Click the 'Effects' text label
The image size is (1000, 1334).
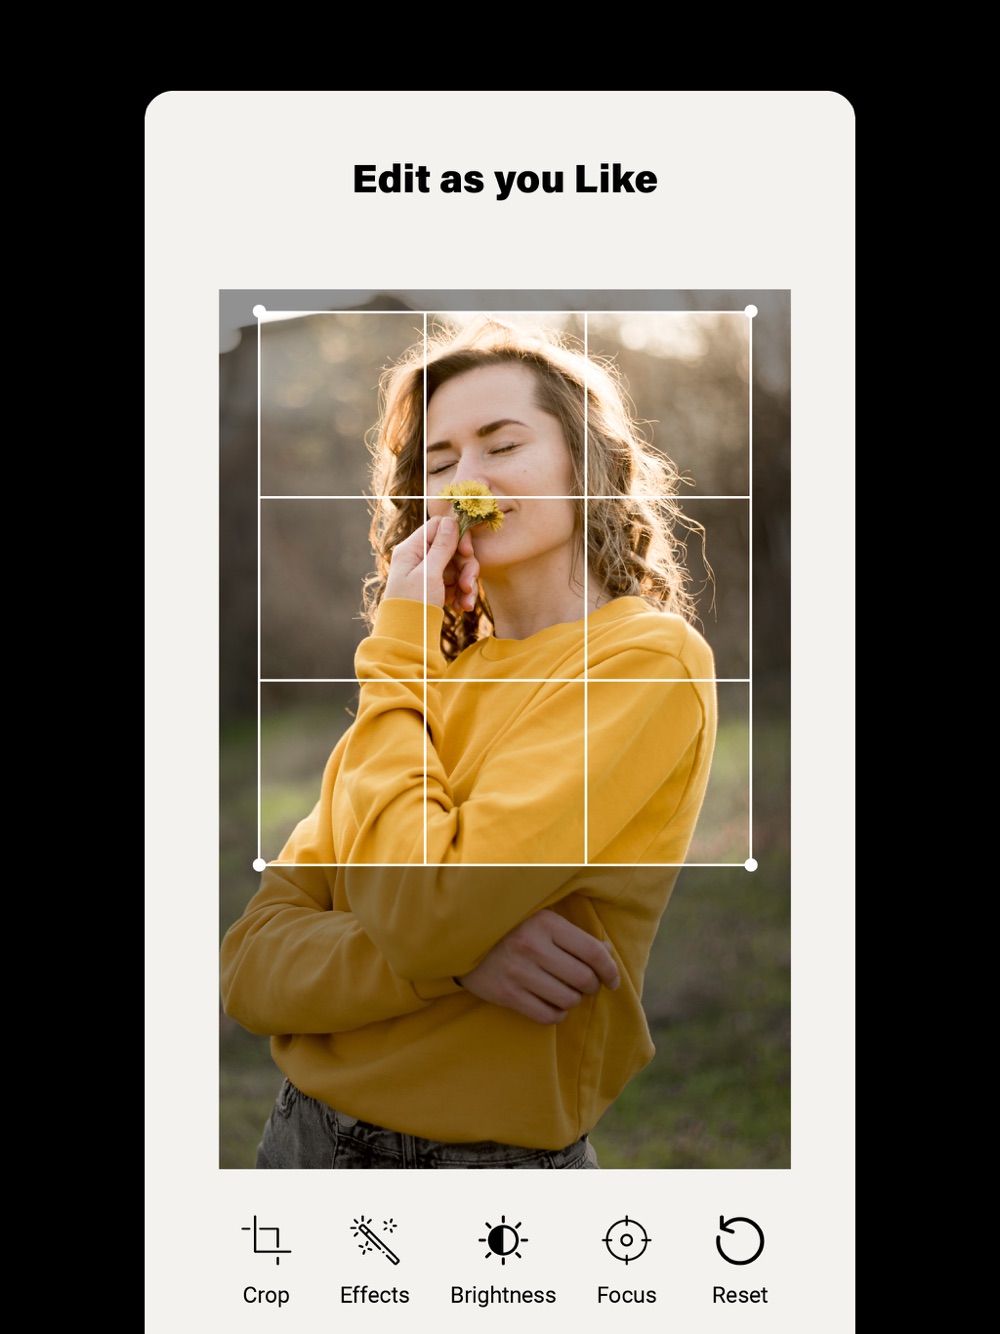(x=374, y=1295)
